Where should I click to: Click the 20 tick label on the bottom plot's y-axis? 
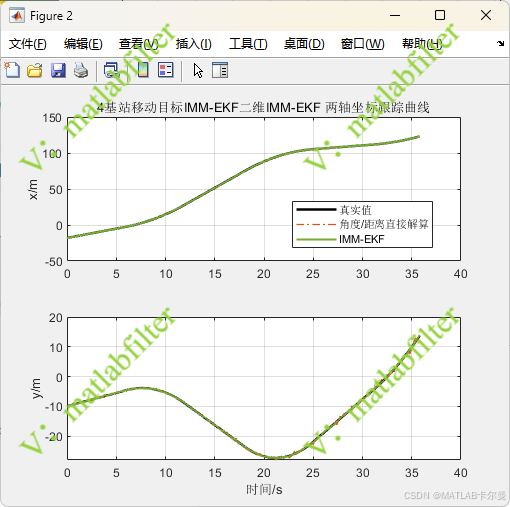point(56,318)
